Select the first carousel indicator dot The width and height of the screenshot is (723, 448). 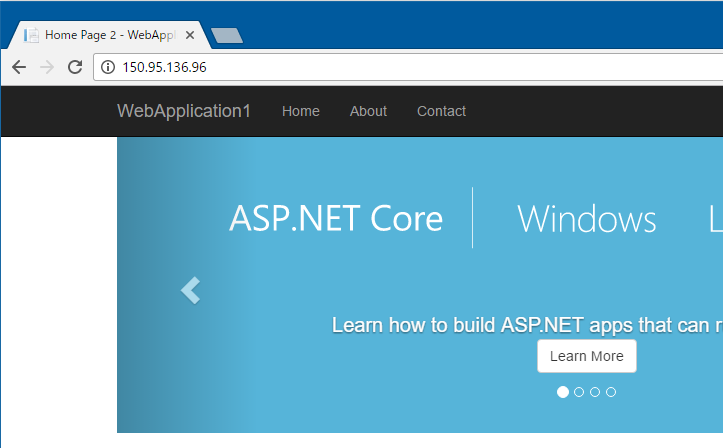click(x=563, y=392)
